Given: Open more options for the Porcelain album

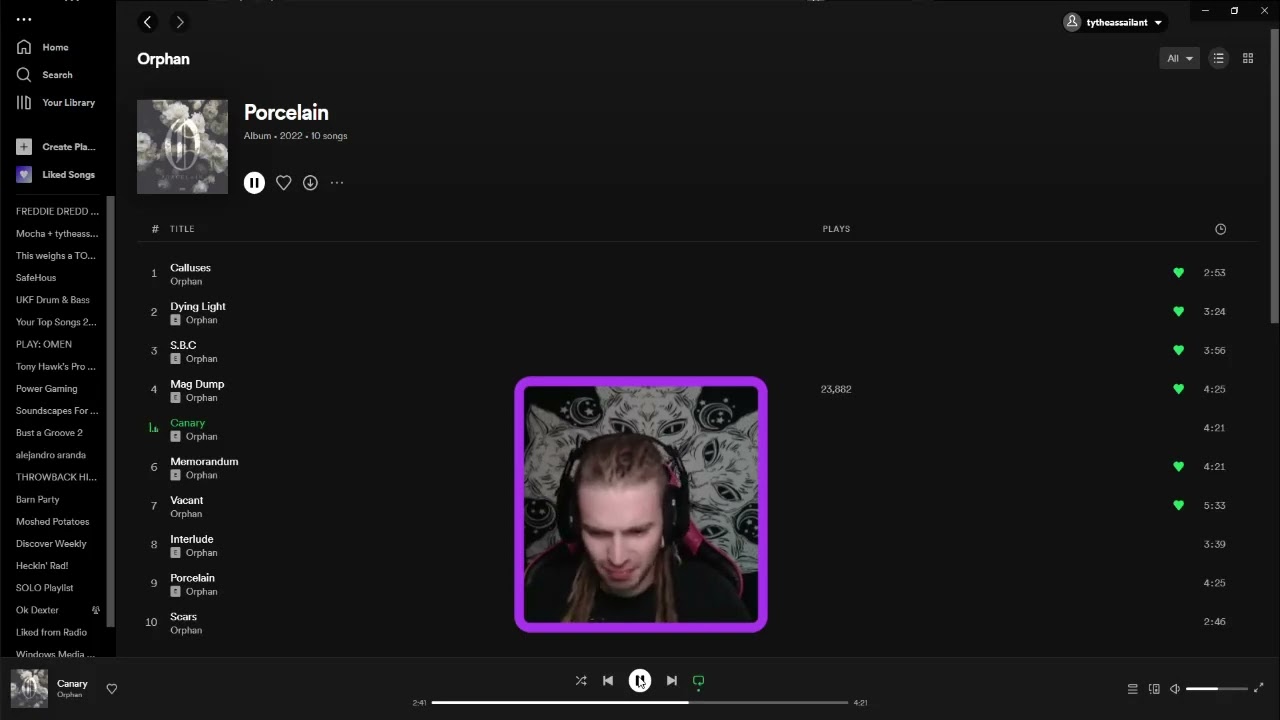Looking at the screenshot, I should pos(337,182).
